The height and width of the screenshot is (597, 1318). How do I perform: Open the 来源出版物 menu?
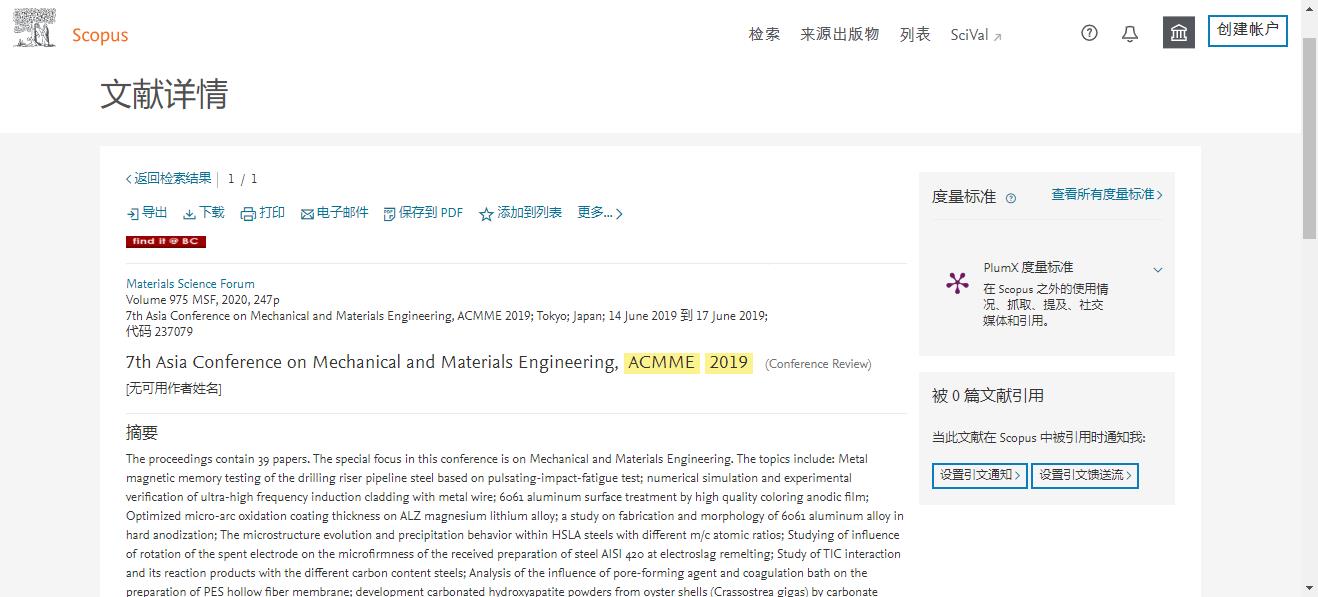pyautogui.click(x=839, y=34)
